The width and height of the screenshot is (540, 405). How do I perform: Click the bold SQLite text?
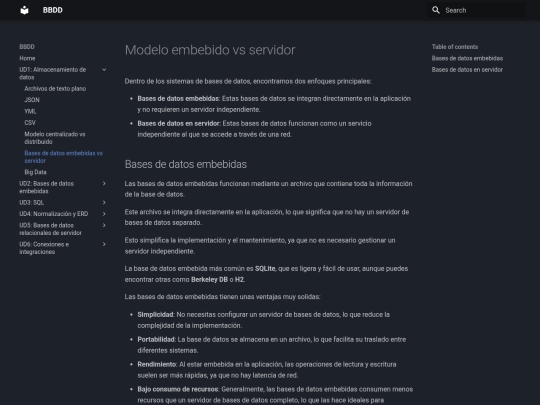point(265,269)
